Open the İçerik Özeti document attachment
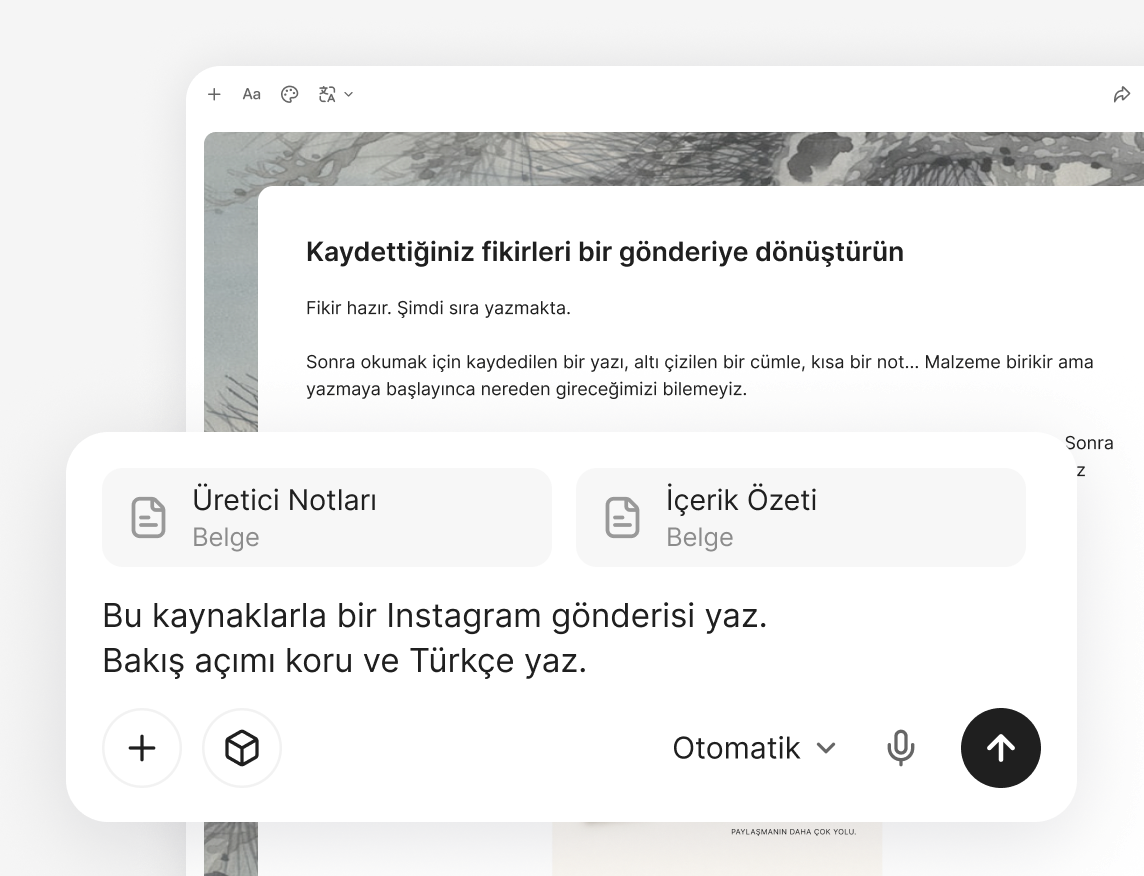The height and width of the screenshot is (876, 1144). pyautogui.click(x=801, y=517)
